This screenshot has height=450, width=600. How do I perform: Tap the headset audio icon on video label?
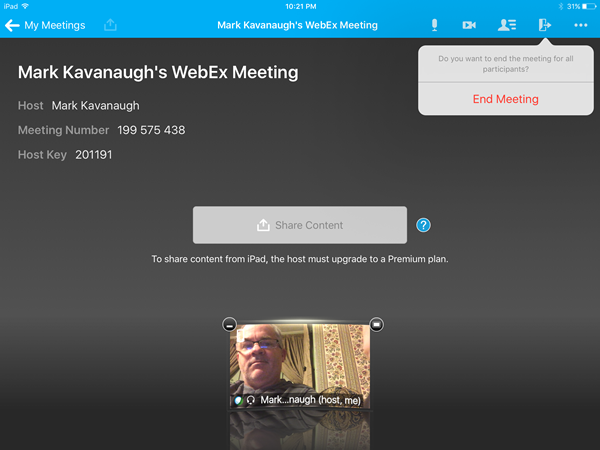pyautogui.click(x=251, y=400)
